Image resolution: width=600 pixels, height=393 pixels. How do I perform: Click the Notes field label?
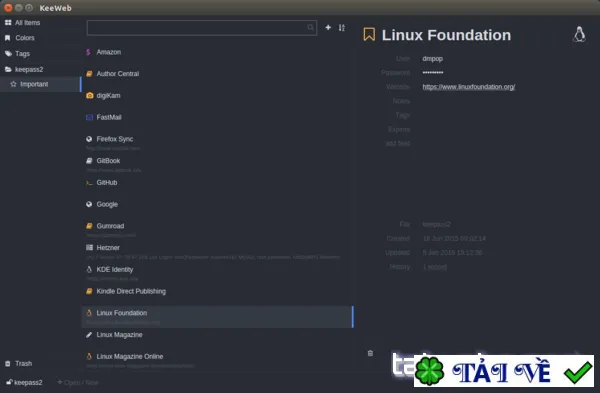(401, 101)
